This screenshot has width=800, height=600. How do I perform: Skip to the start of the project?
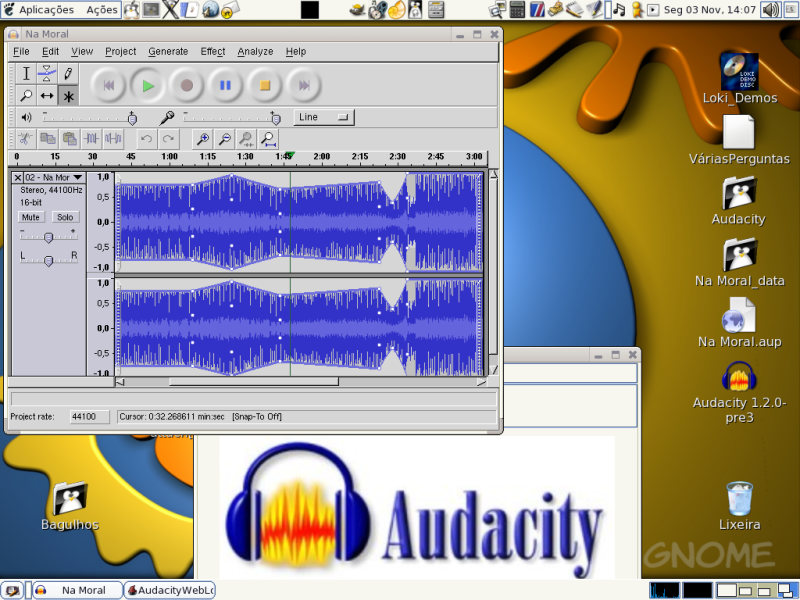(x=109, y=85)
